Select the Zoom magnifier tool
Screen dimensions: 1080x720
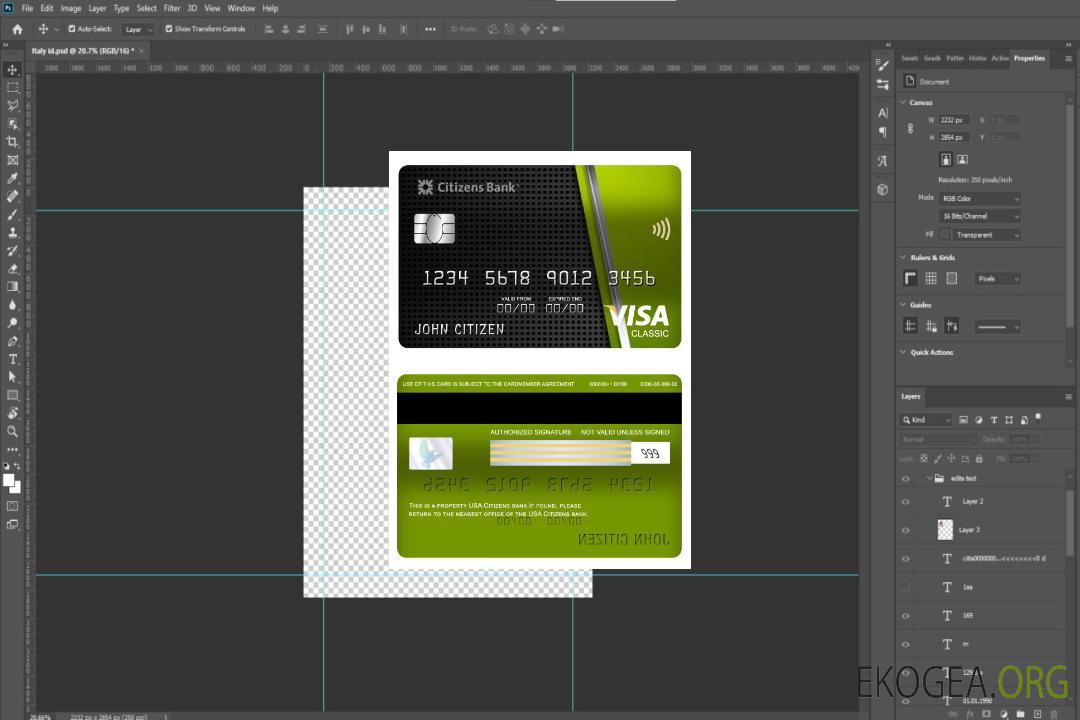click(x=12, y=431)
